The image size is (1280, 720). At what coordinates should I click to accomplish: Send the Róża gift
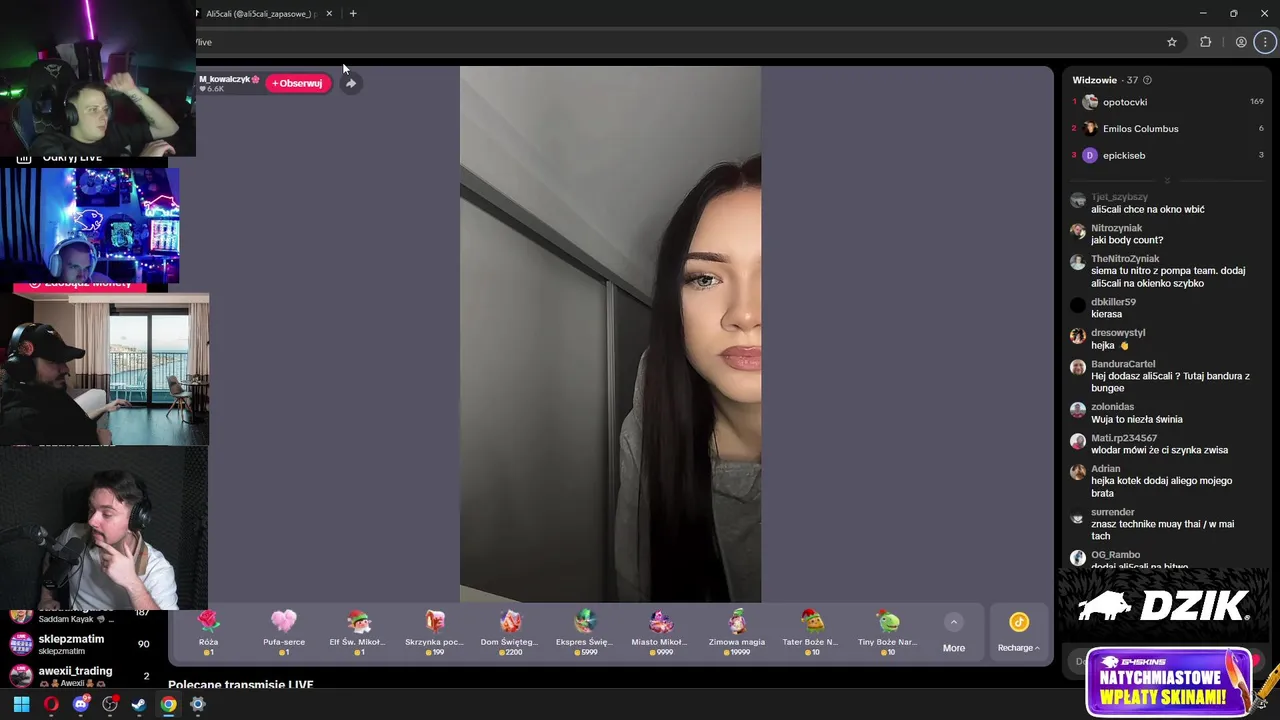tap(208, 632)
